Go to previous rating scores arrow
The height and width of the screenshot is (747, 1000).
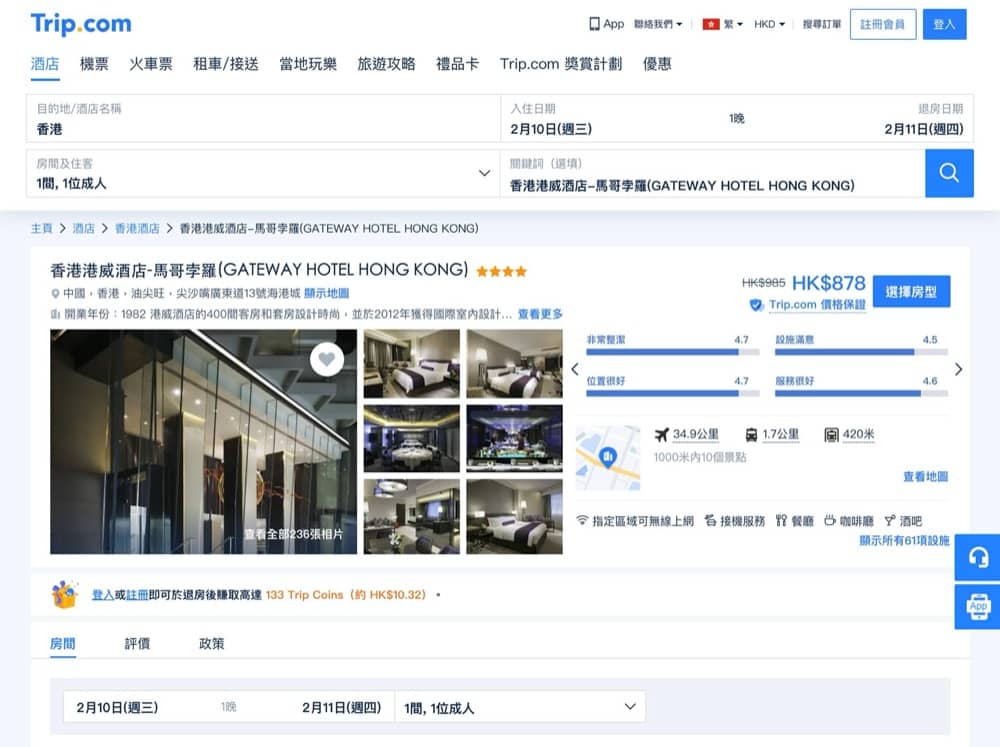(575, 369)
